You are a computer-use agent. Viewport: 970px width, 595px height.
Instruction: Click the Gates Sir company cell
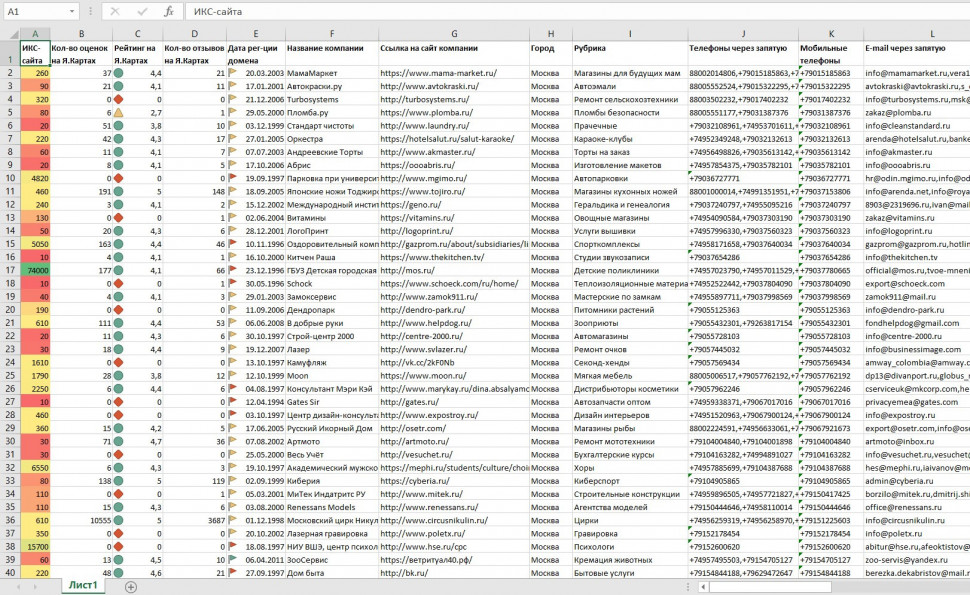pos(332,402)
